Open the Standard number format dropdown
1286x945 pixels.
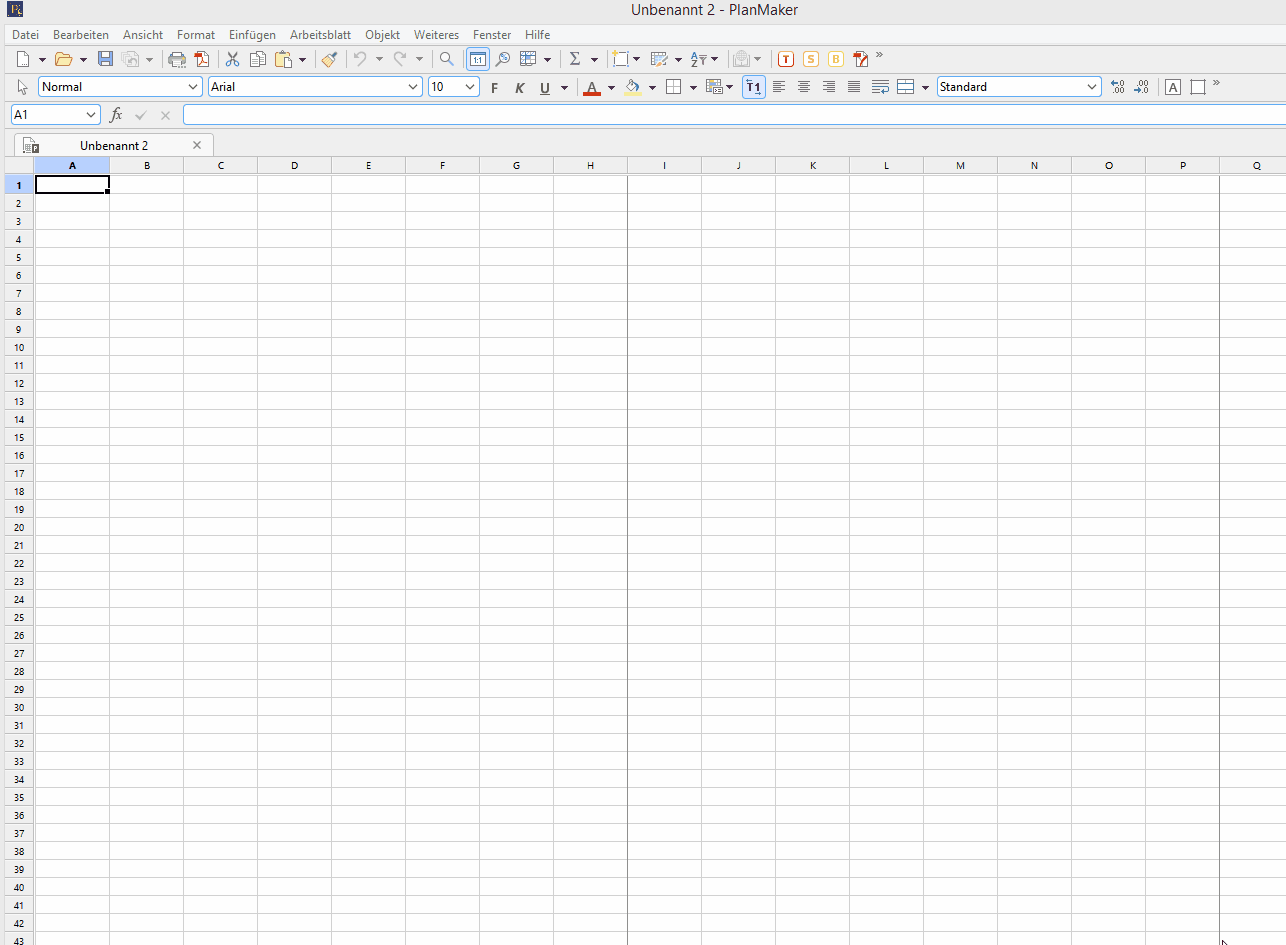click(1092, 87)
